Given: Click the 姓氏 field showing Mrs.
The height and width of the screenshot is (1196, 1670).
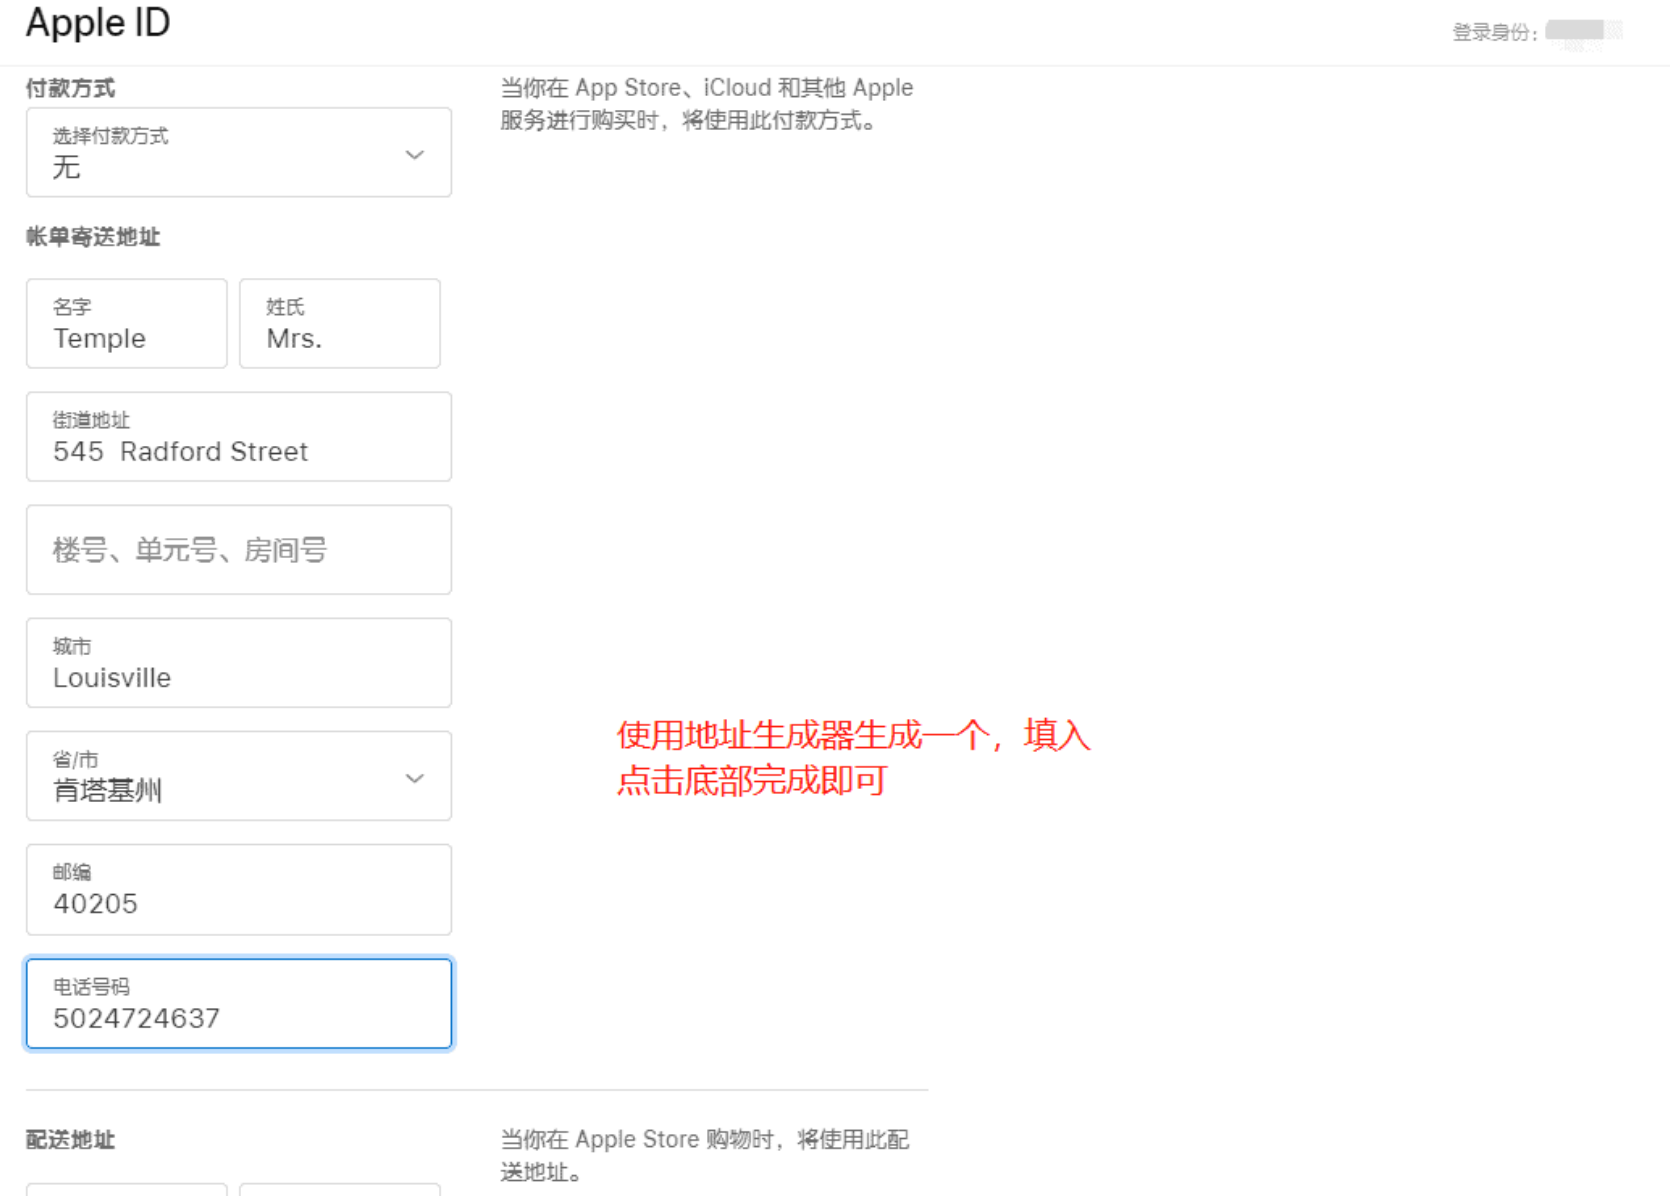Looking at the screenshot, I should pos(339,324).
